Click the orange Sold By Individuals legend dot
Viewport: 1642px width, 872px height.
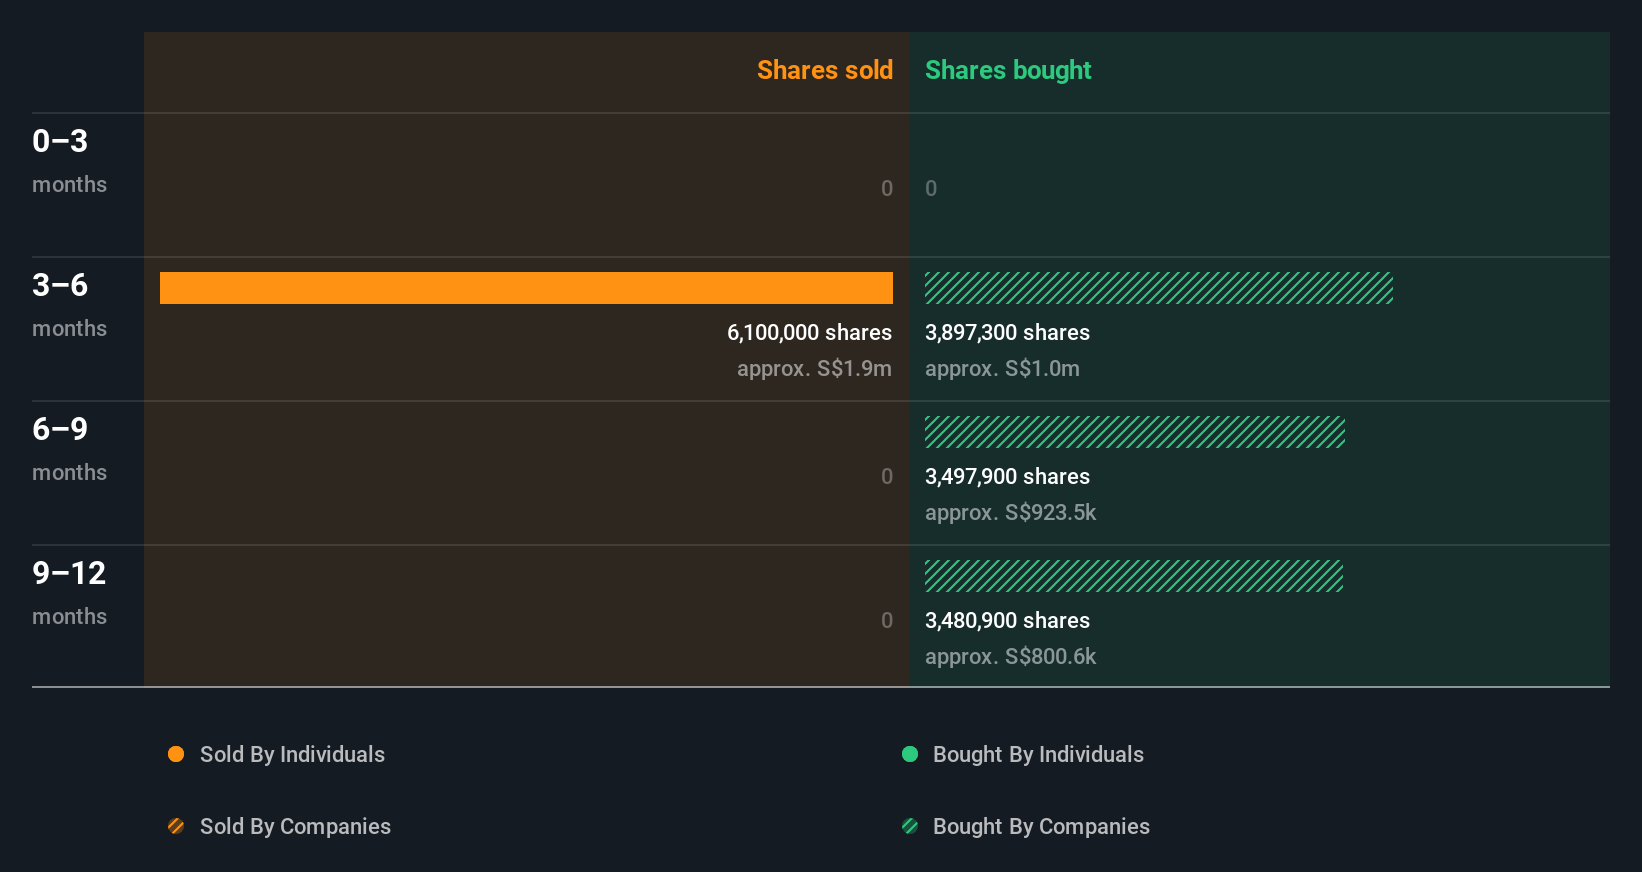point(176,754)
